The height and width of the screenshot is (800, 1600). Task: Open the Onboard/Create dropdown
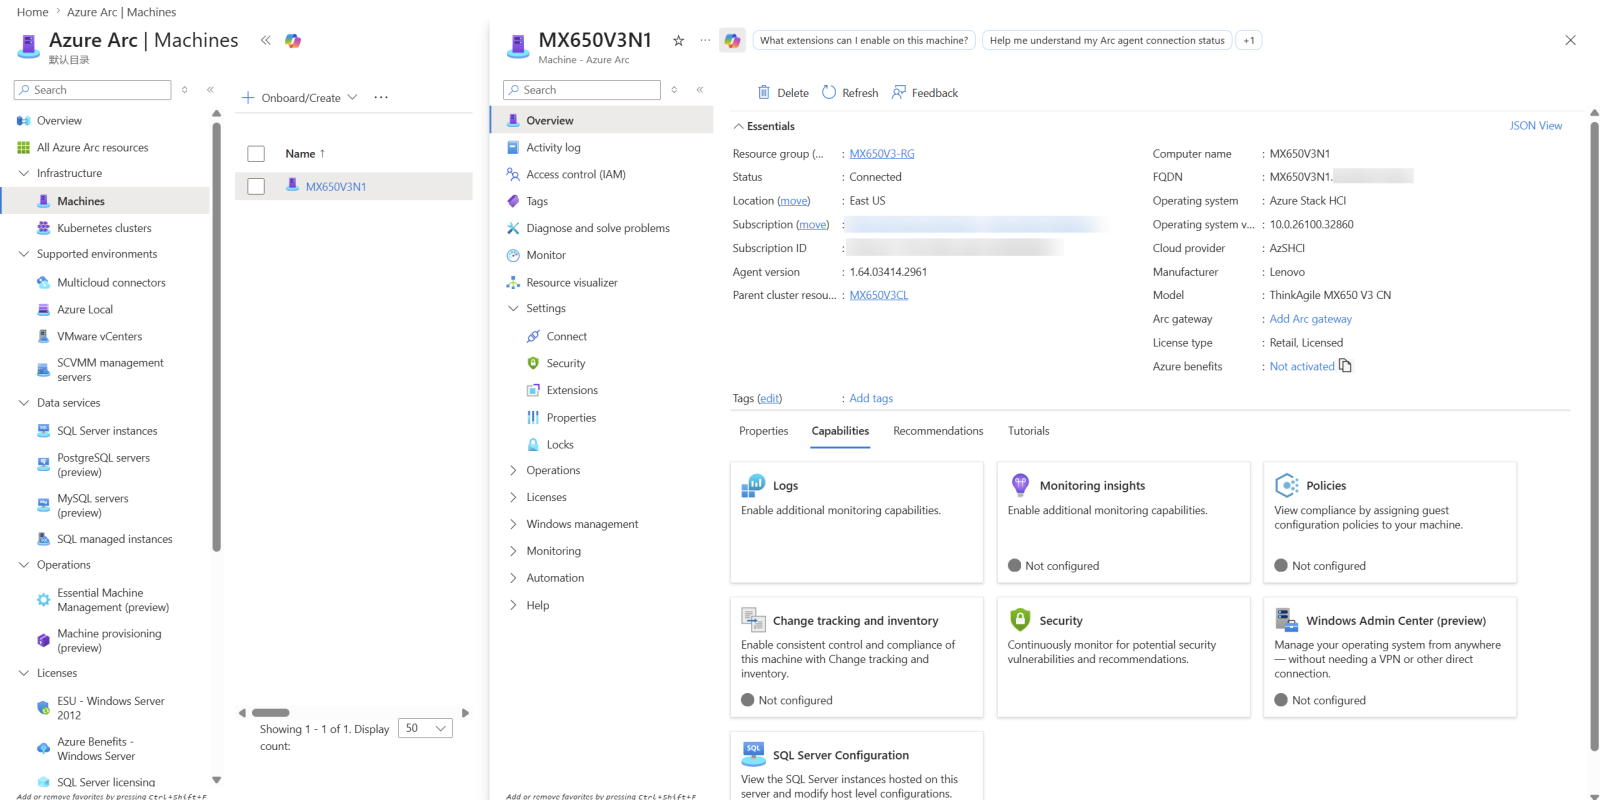click(299, 97)
